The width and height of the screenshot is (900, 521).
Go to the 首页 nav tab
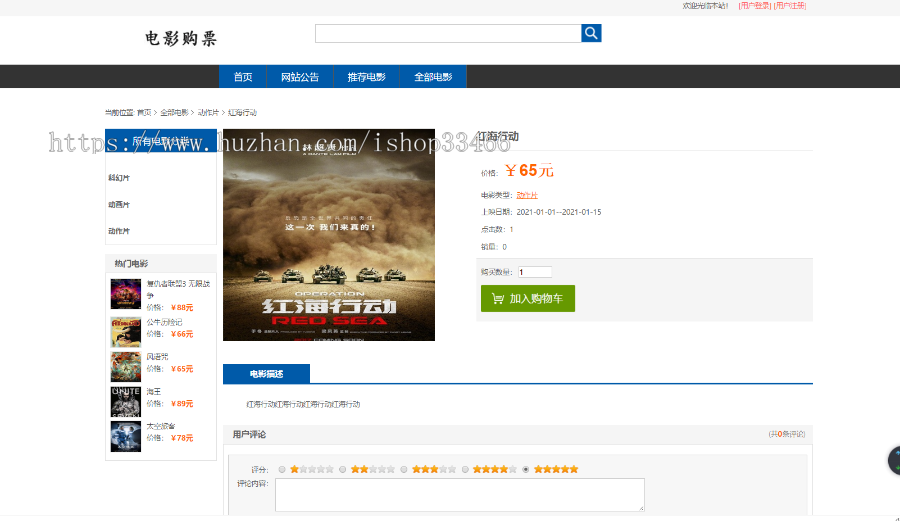coord(243,77)
